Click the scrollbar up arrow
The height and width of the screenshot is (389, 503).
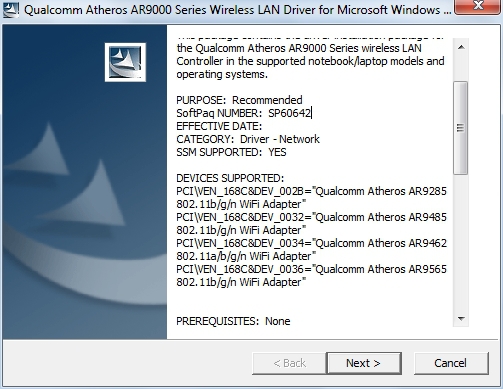click(461, 47)
